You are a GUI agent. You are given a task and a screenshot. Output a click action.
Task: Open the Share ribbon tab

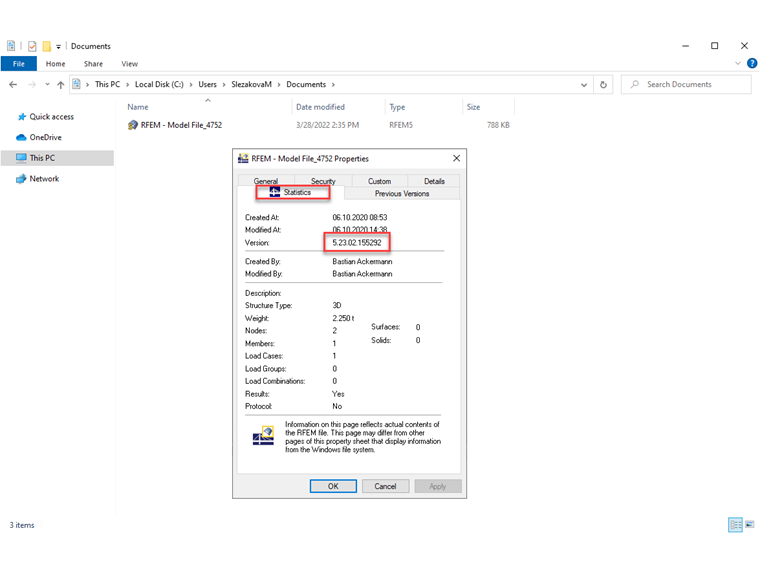pyautogui.click(x=93, y=64)
